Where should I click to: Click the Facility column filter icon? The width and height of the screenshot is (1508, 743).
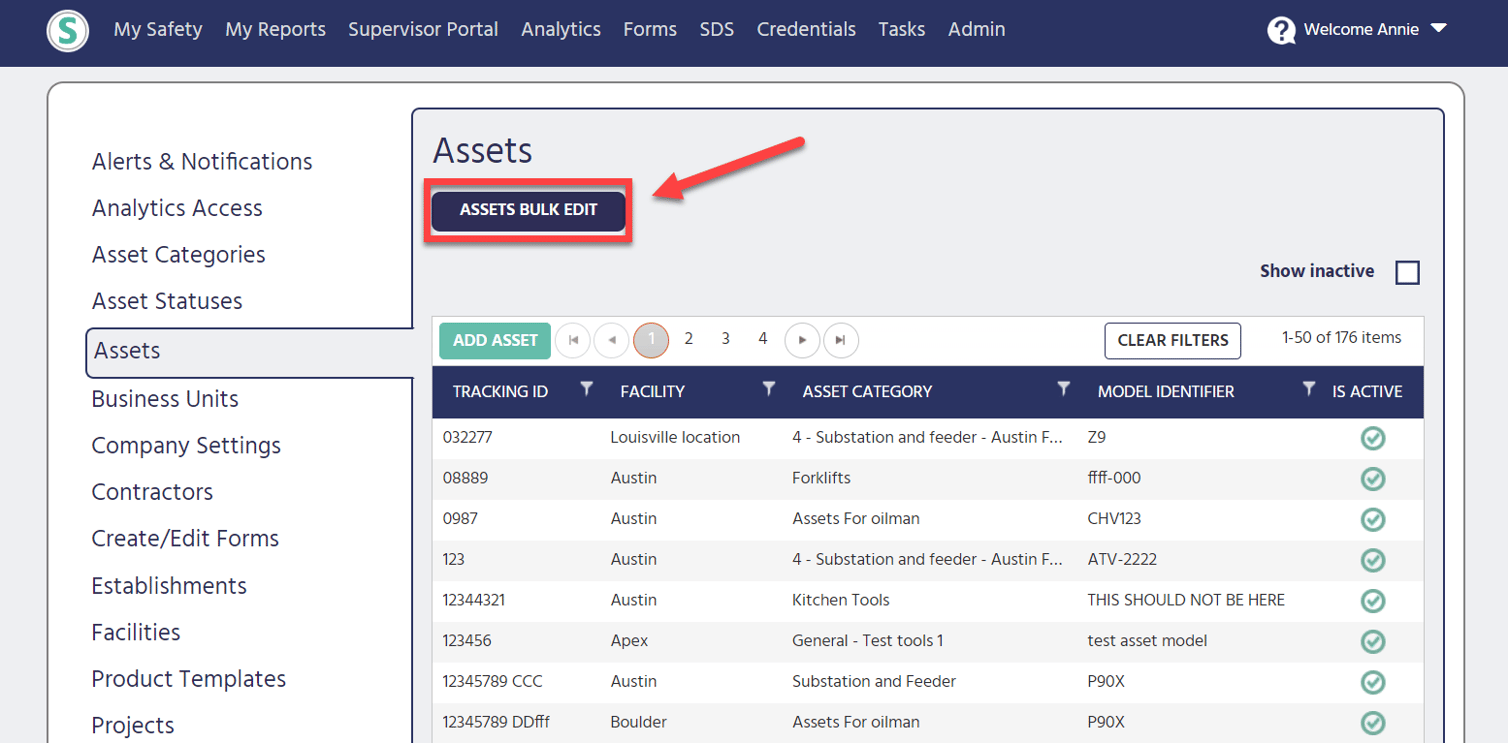click(x=768, y=389)
